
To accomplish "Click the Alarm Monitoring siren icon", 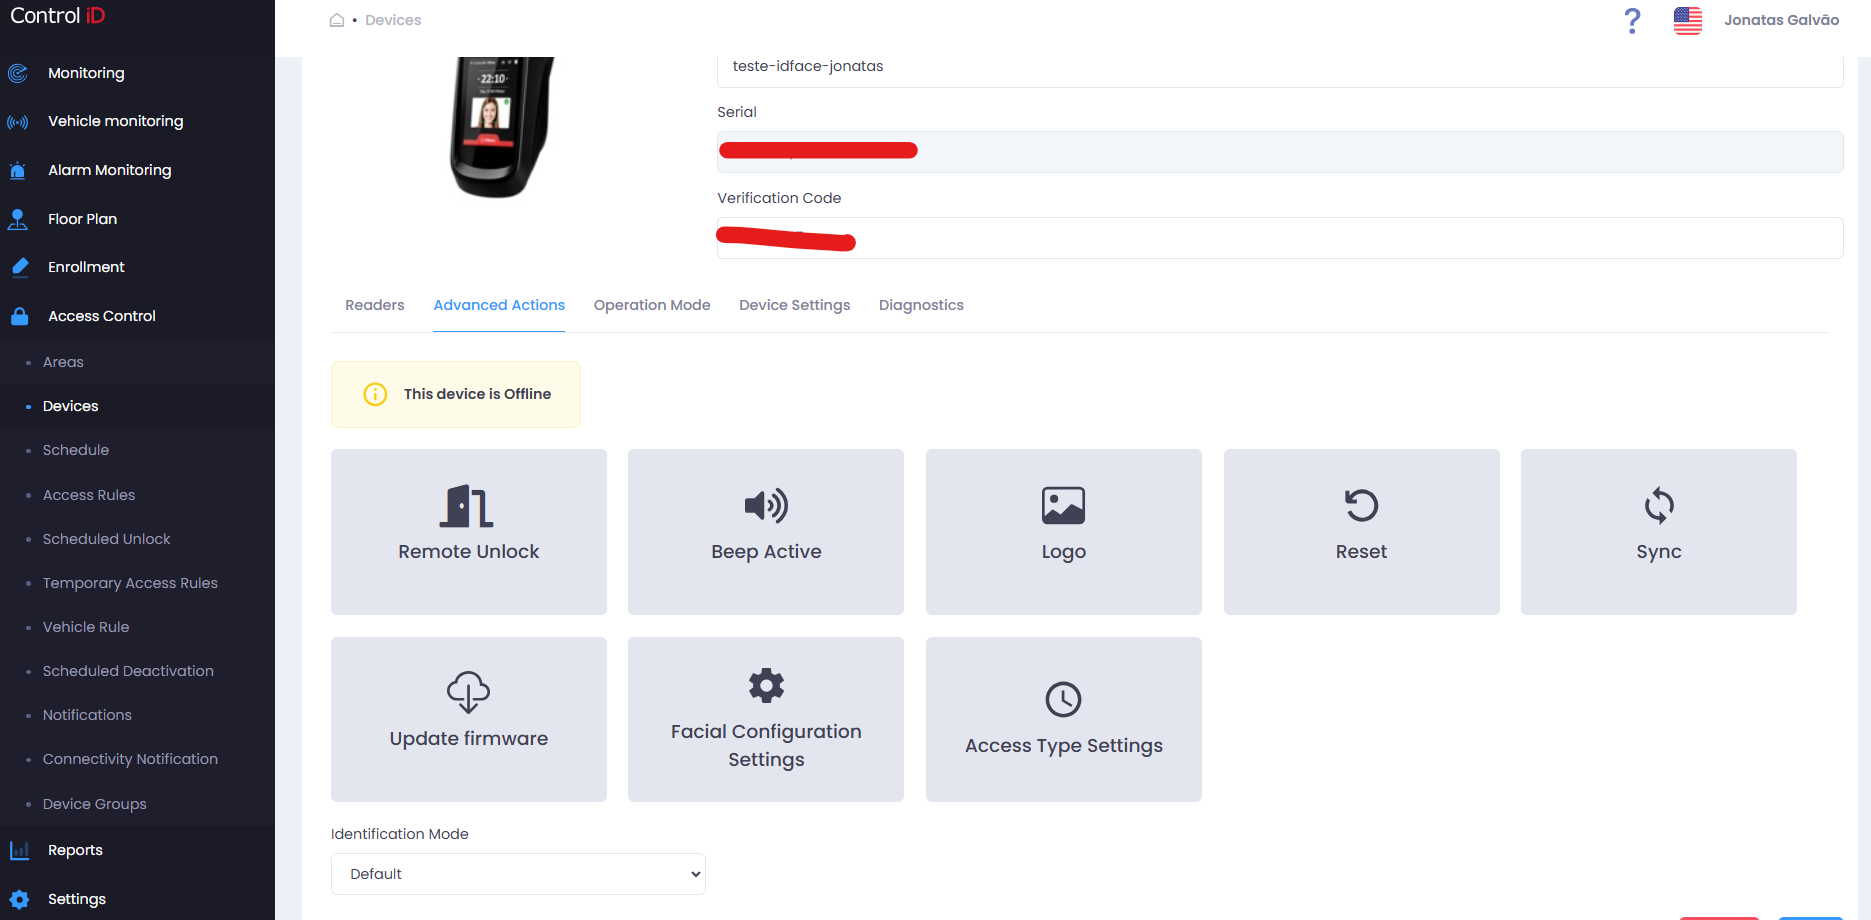I will (x=18, y=171).
